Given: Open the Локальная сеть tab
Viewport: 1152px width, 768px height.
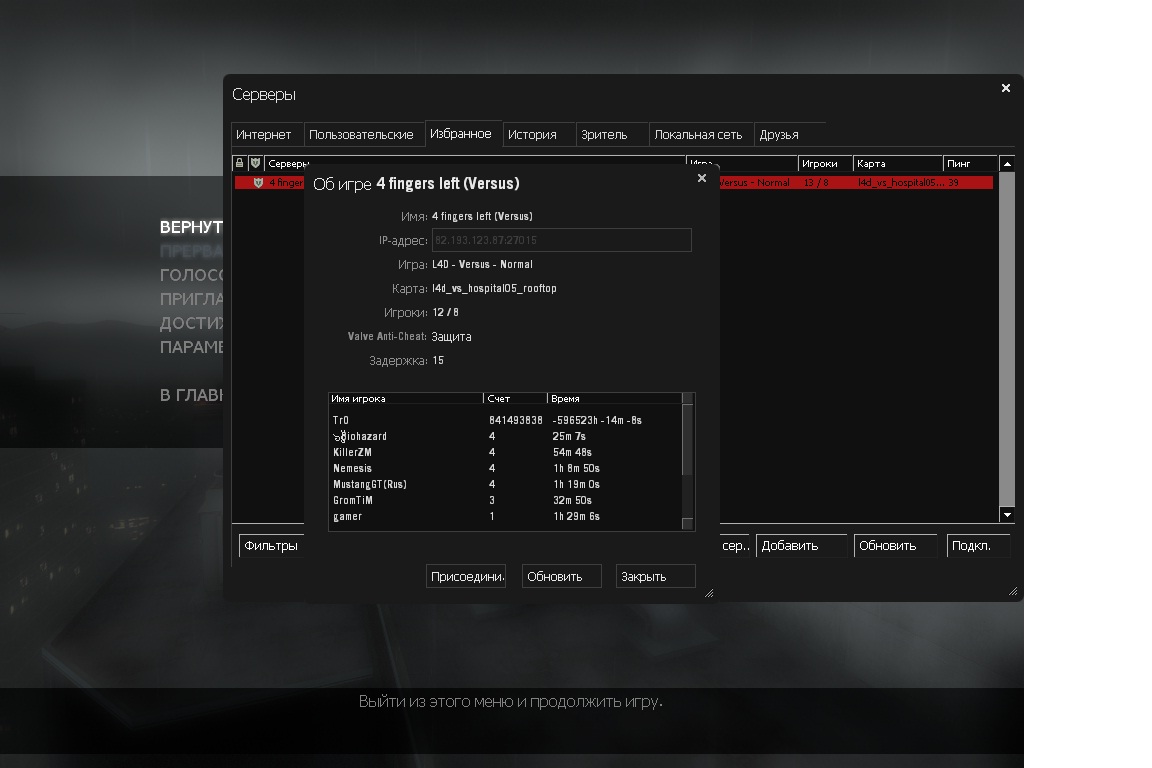Looking at the screenshot, I should (699, 134).
